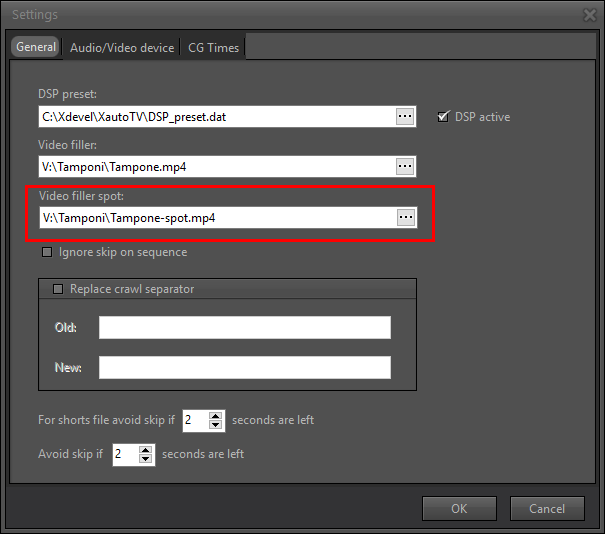Image resolution: width=605 pixels, height=534 pixels.
Task: Browse for the Video filler file
Action: click(x=405, y=167)
